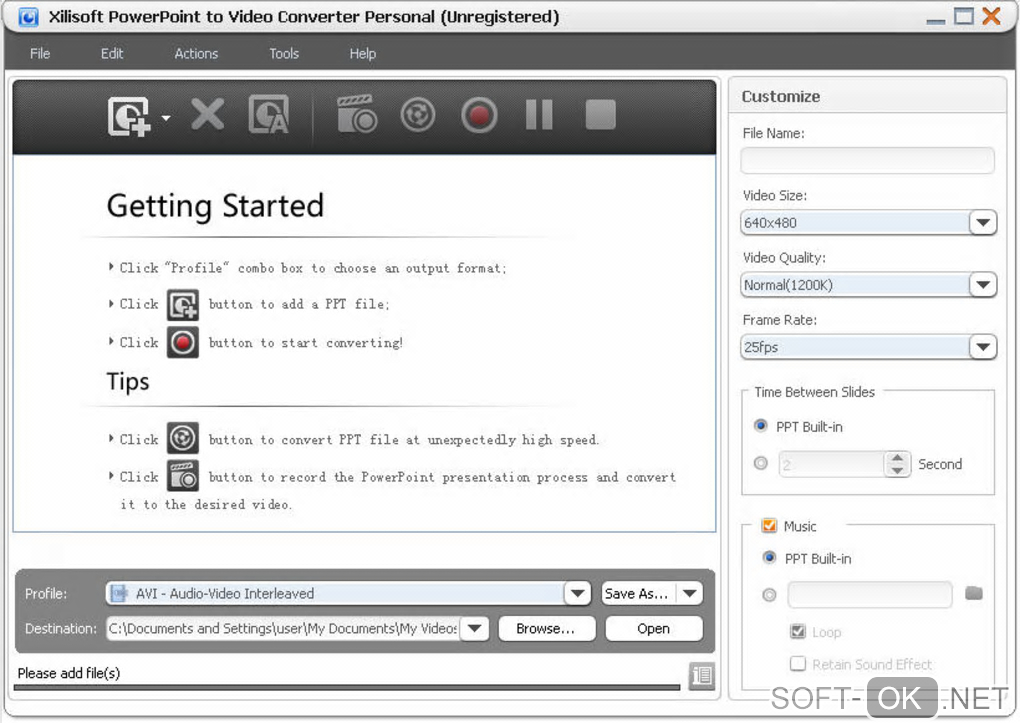Expand the Profile combo box arrow
The width and height of the screenshot is (1020, 723).
click(577, 593)
